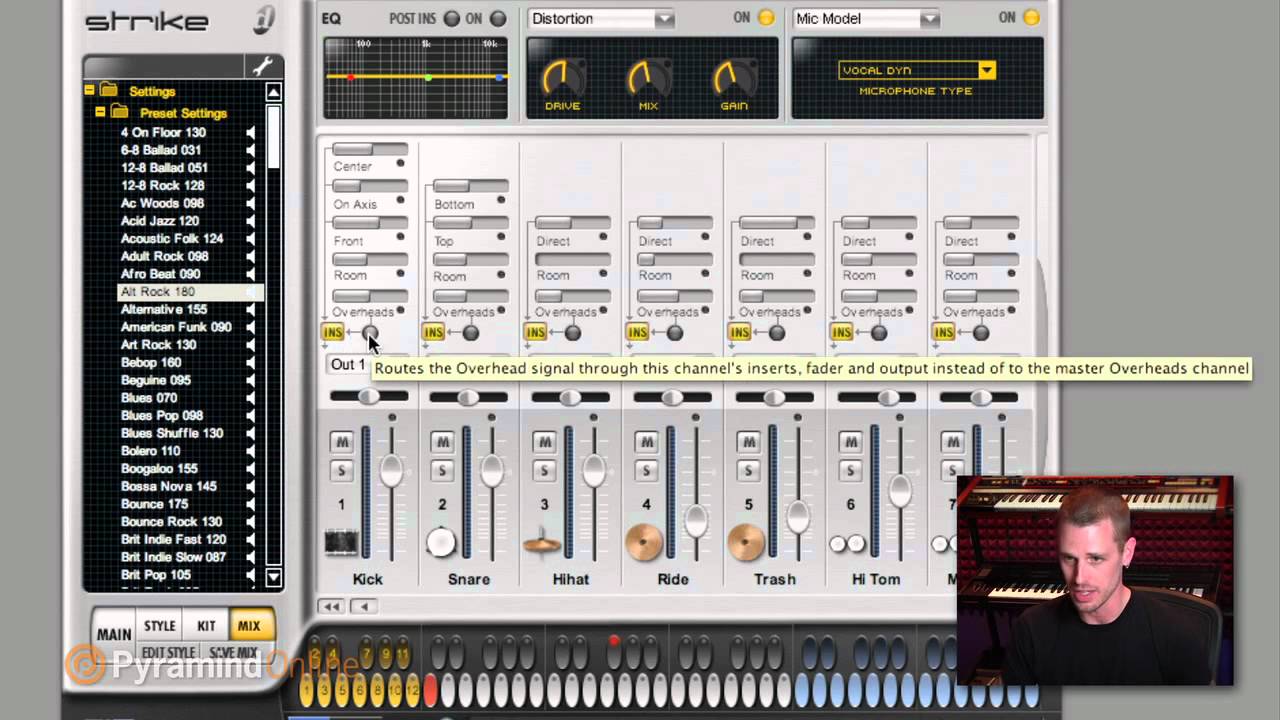The width and height of the screenshot is (1280, 720).
Task: Open the Settings folder icon
Action: point(109,91)
